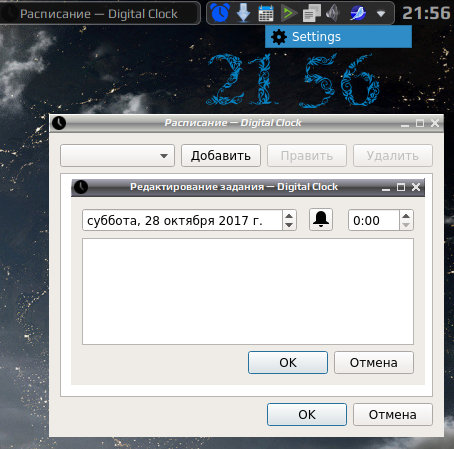Click clock icon in Редактирование задания title bar
Image resolution: width=454 pixels, height=449 pixels.
pos(81,187)
